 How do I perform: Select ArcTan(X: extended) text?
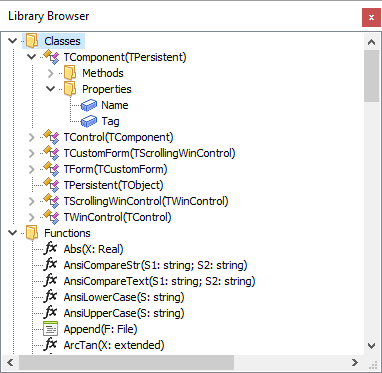[114, 345]
